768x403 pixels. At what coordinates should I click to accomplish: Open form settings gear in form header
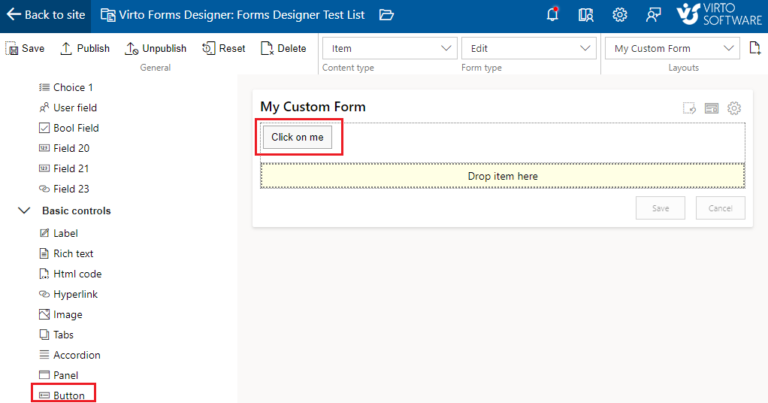(734, 108)
